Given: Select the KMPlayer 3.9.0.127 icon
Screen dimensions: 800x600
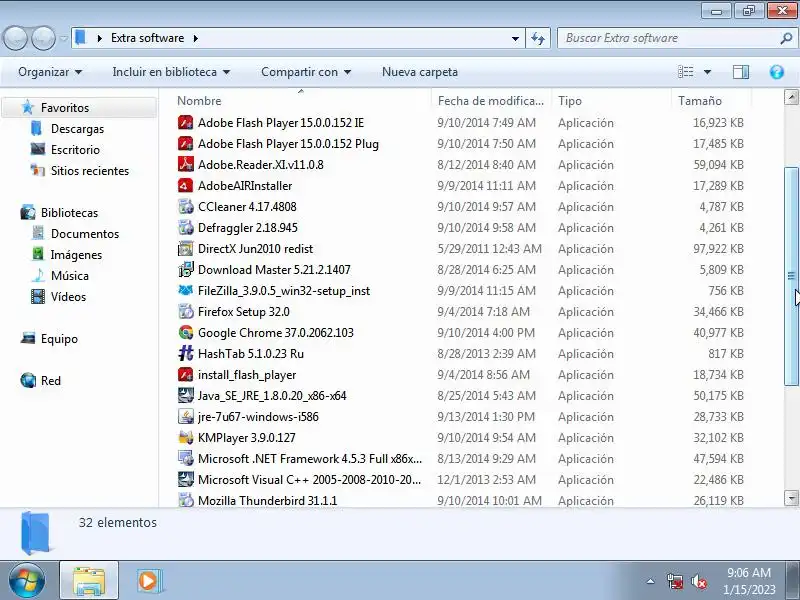Looking at the screenshot, I should click(x=185, y=437).
